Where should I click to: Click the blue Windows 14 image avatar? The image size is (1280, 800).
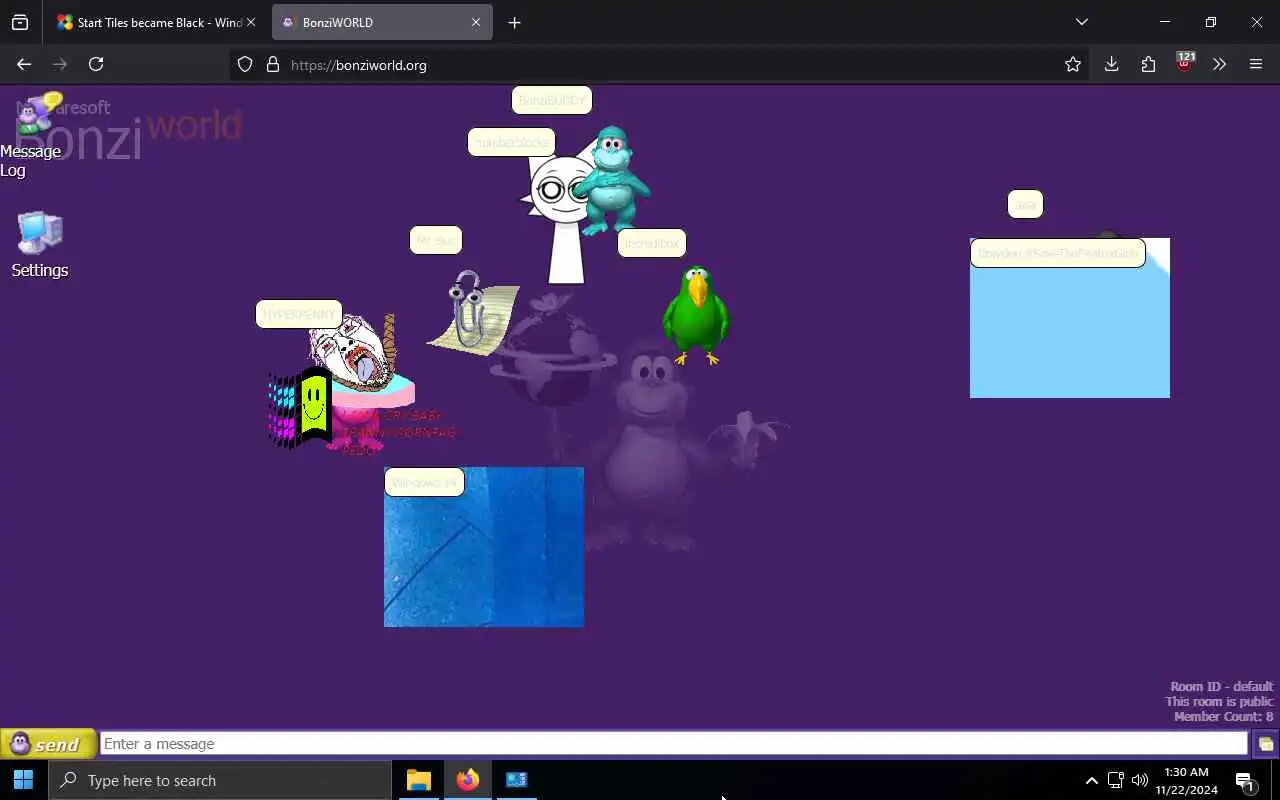click(x=484, y=547)
